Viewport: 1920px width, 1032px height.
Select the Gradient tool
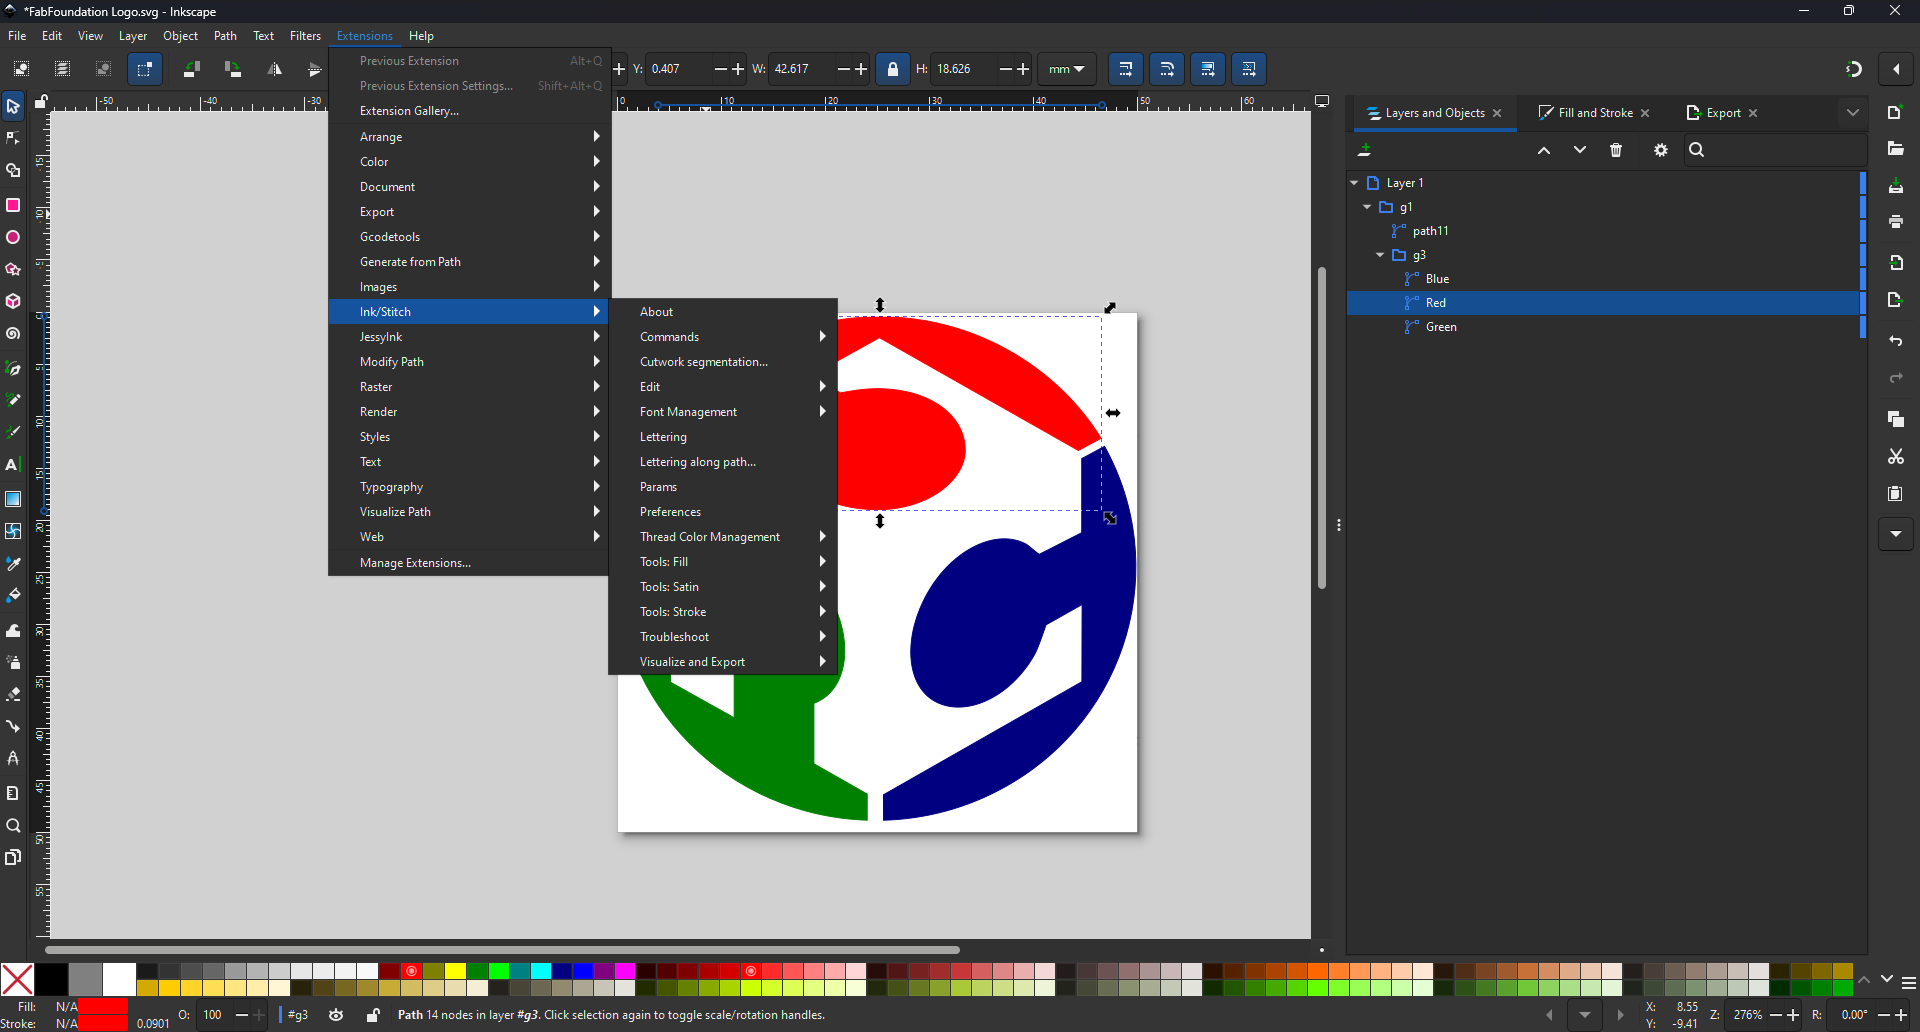pyautogui.click(x=13, y=499)
